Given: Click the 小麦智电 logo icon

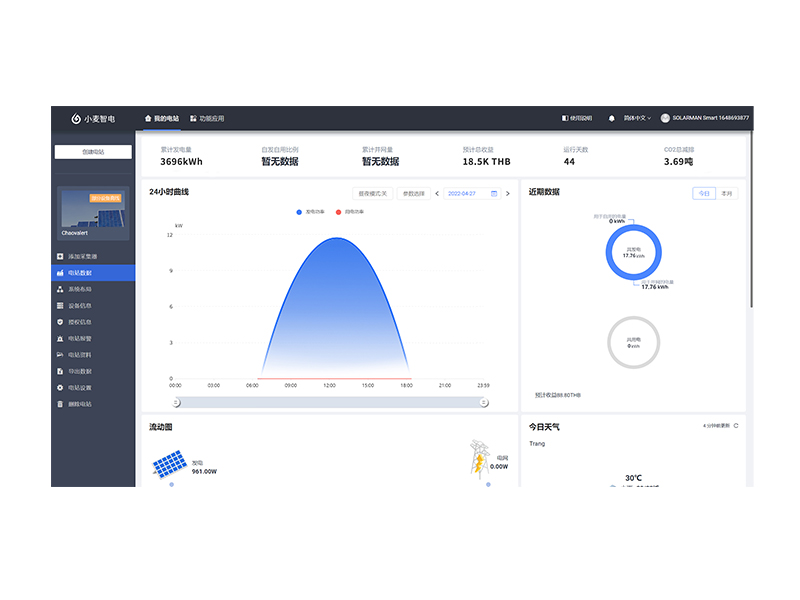Looking at the screenshot, I should [x=75, y=118].
